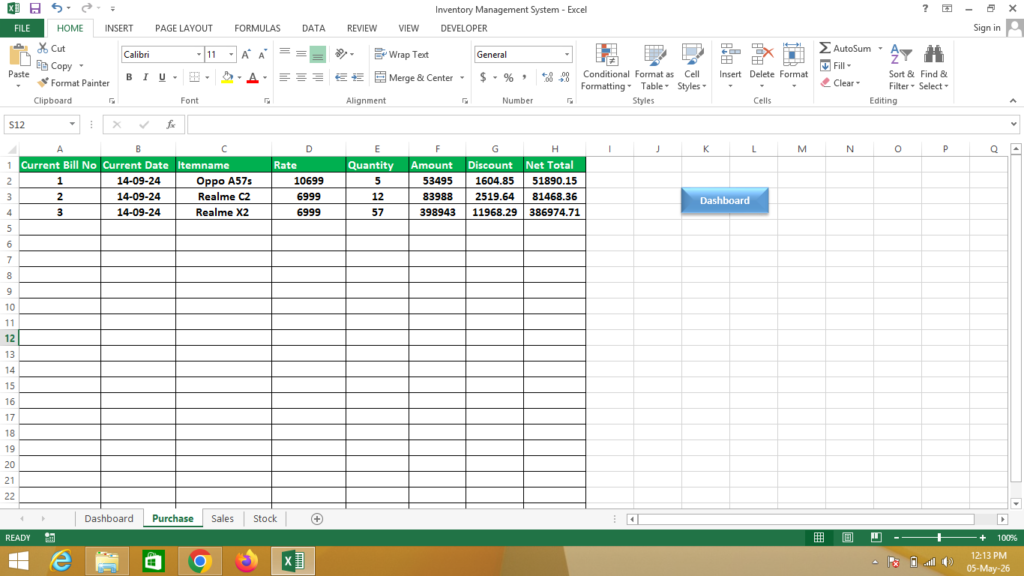Screen dimensions: 1024x576
Task: Save the workbook with the floppy icon
Action: (35, 8)
